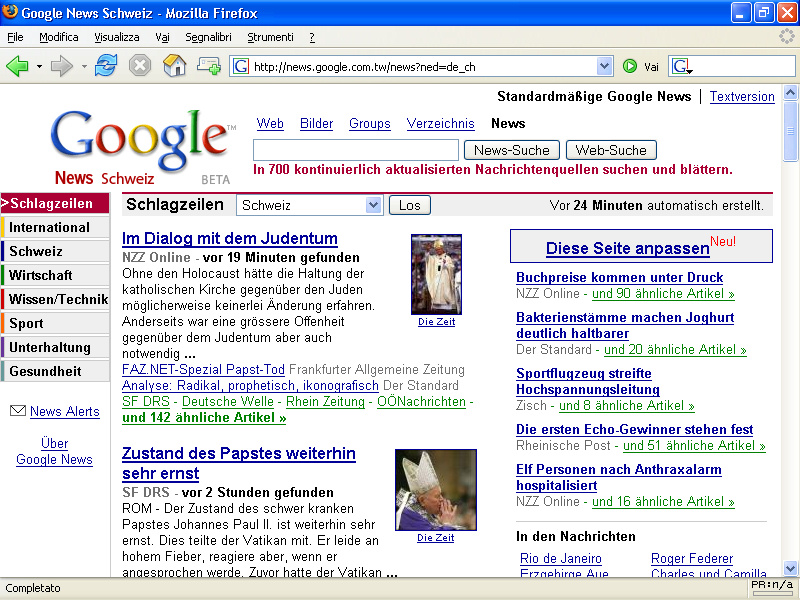Click the Diese Seite anpassen link

(628, 248)
